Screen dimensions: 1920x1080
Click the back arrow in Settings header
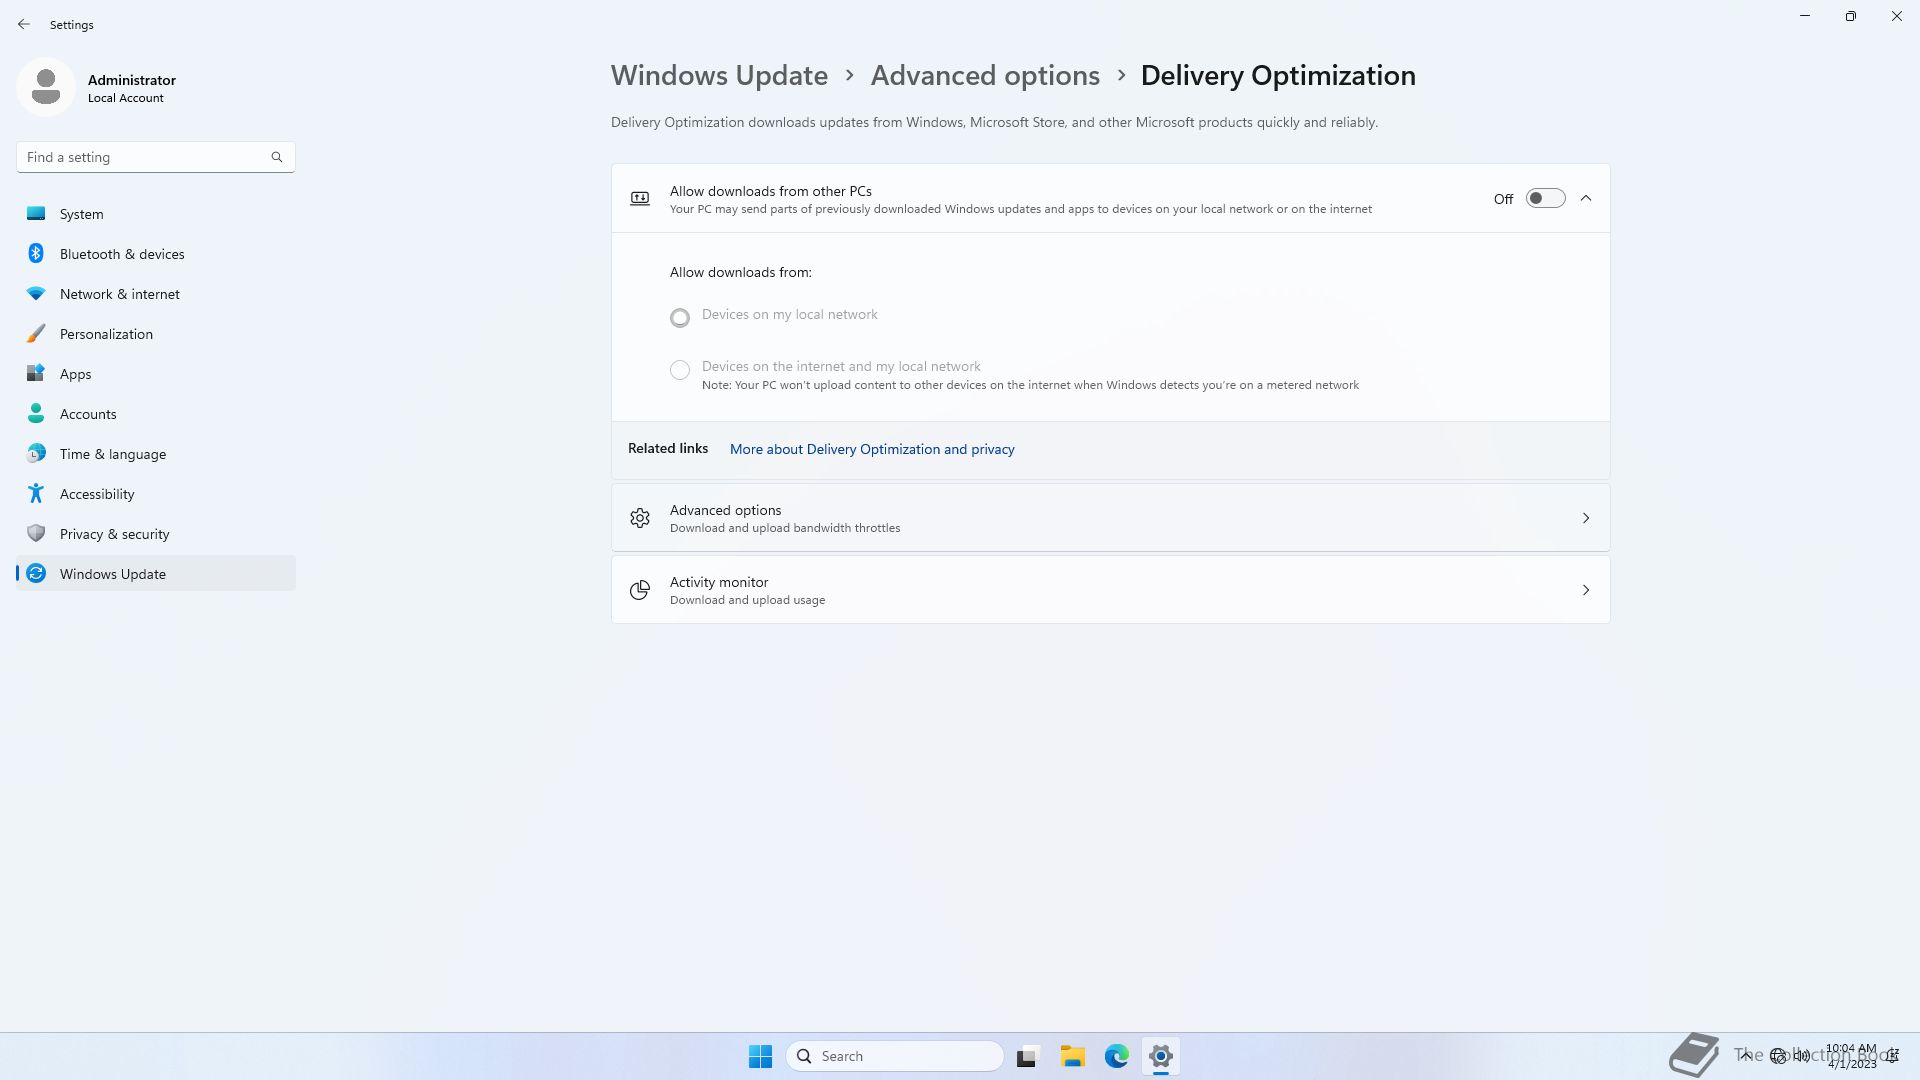24,24
